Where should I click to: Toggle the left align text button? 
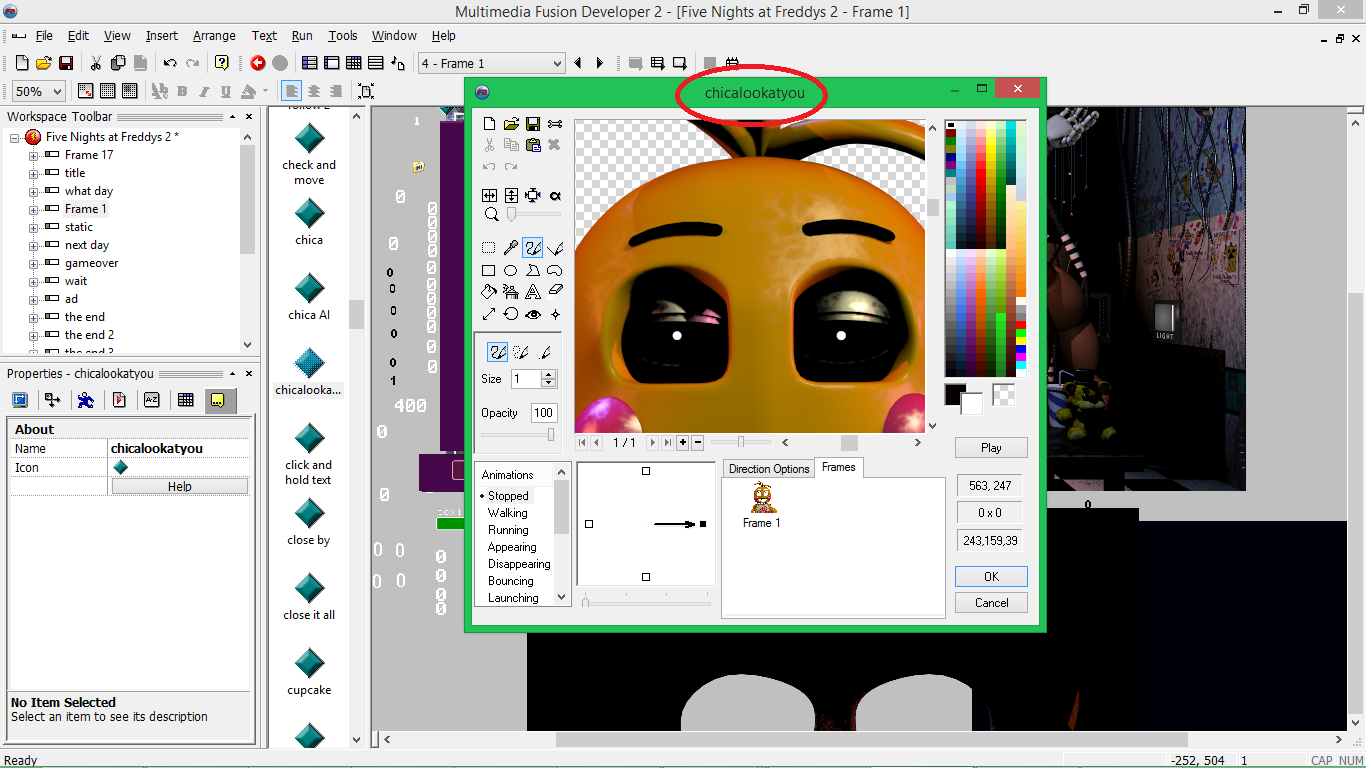click(292, 91)
